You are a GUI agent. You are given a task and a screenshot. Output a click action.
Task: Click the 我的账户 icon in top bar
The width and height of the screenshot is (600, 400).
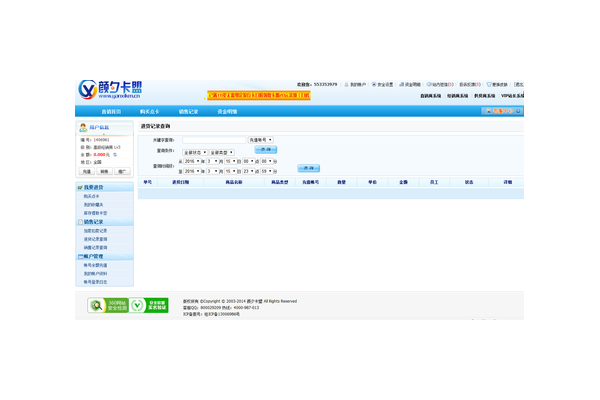click(346, 85)
